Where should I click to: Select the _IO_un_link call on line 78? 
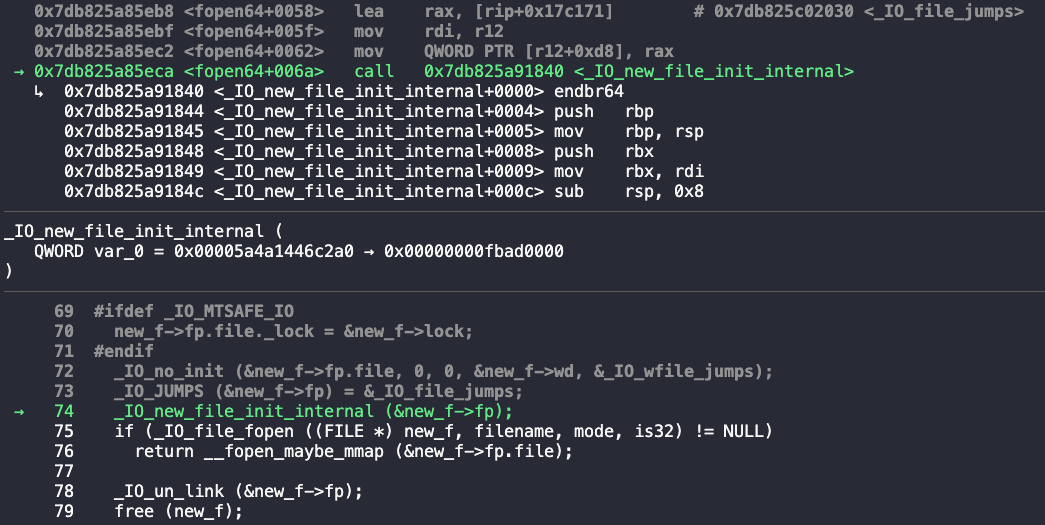pyautogui.click(x=239, y=491)
